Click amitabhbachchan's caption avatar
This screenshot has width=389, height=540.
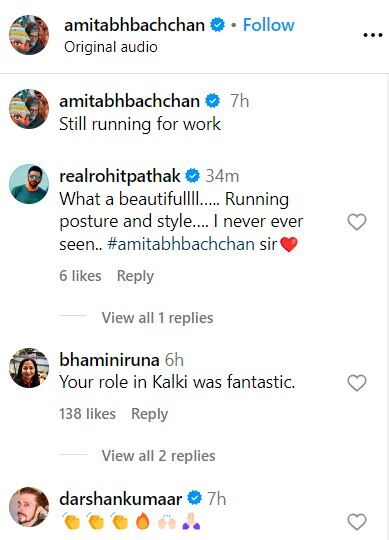tap(29, 109)
